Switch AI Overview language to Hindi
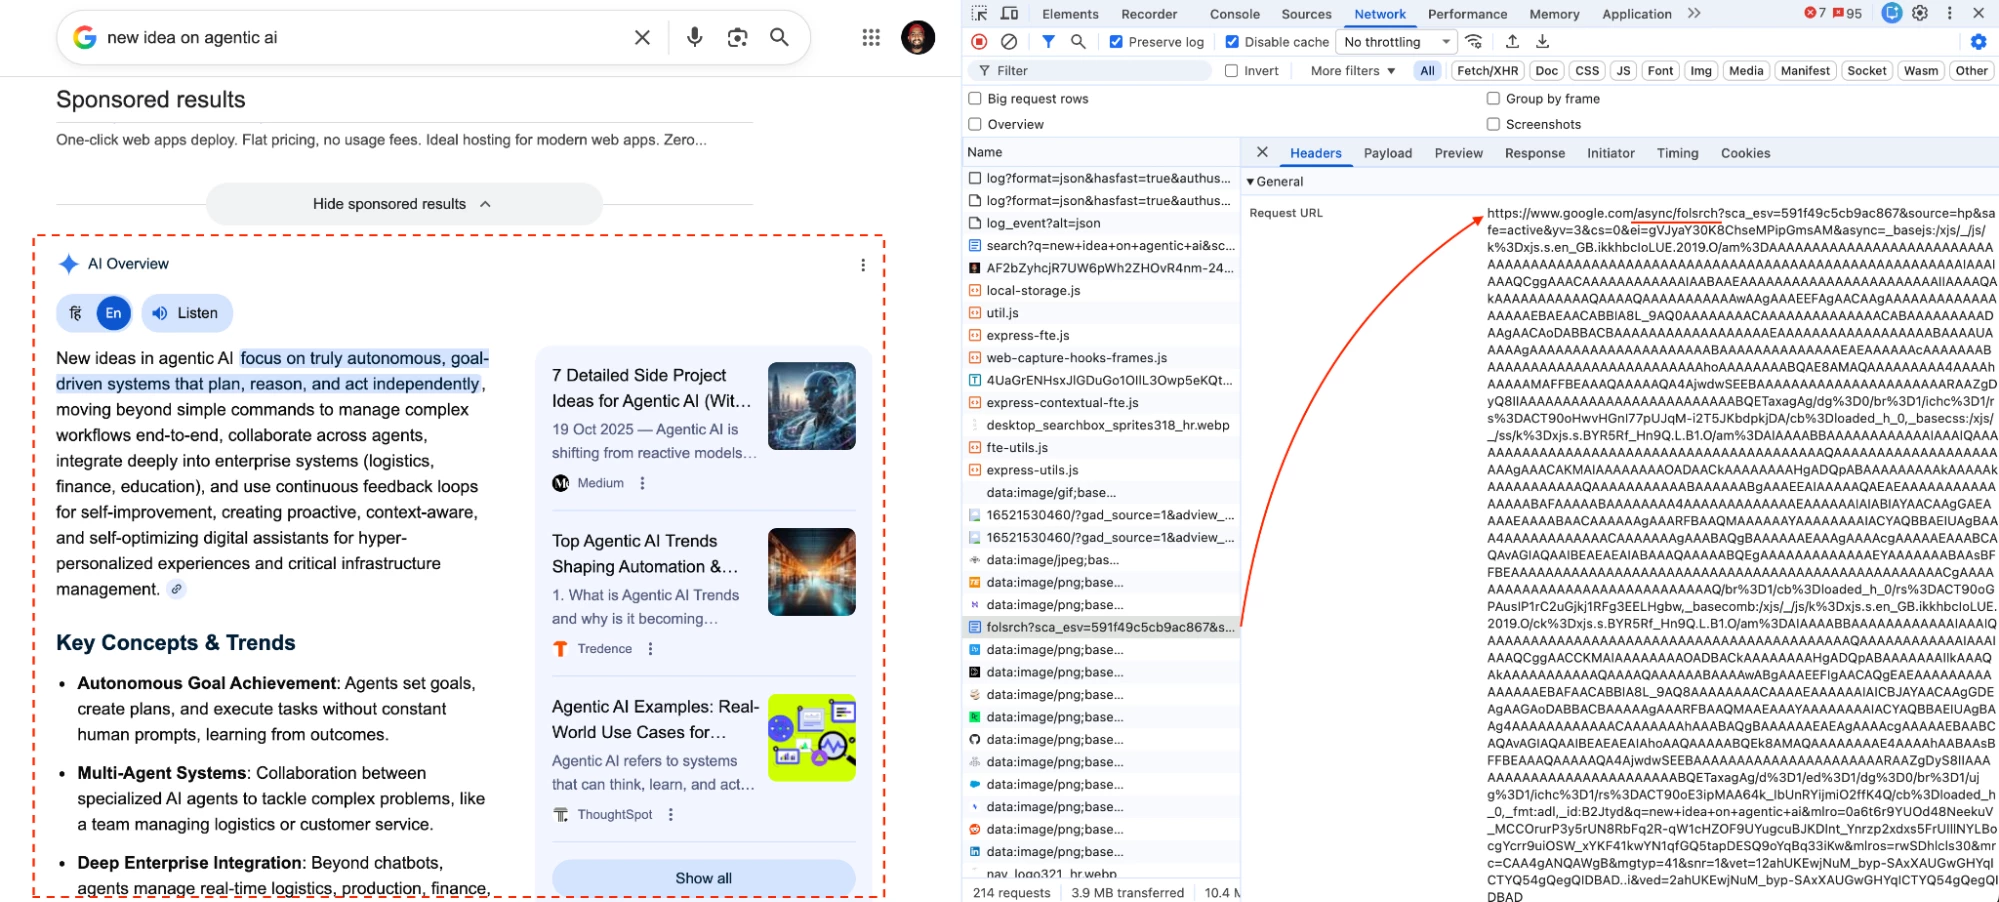This screenshot has width=1999, height=902. coord(76,313)
